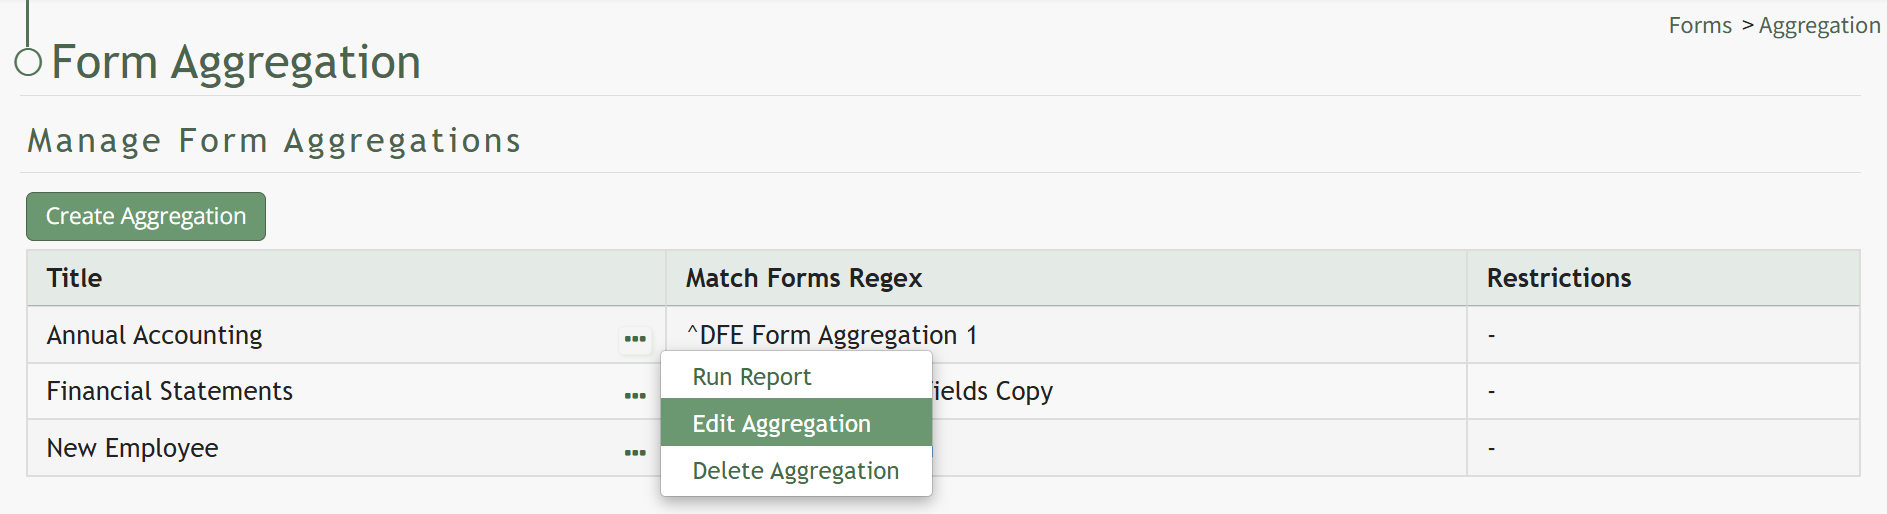
Task: Select the Financial Statements title cell
Action: pyautogui.click(x=170, y=391)
